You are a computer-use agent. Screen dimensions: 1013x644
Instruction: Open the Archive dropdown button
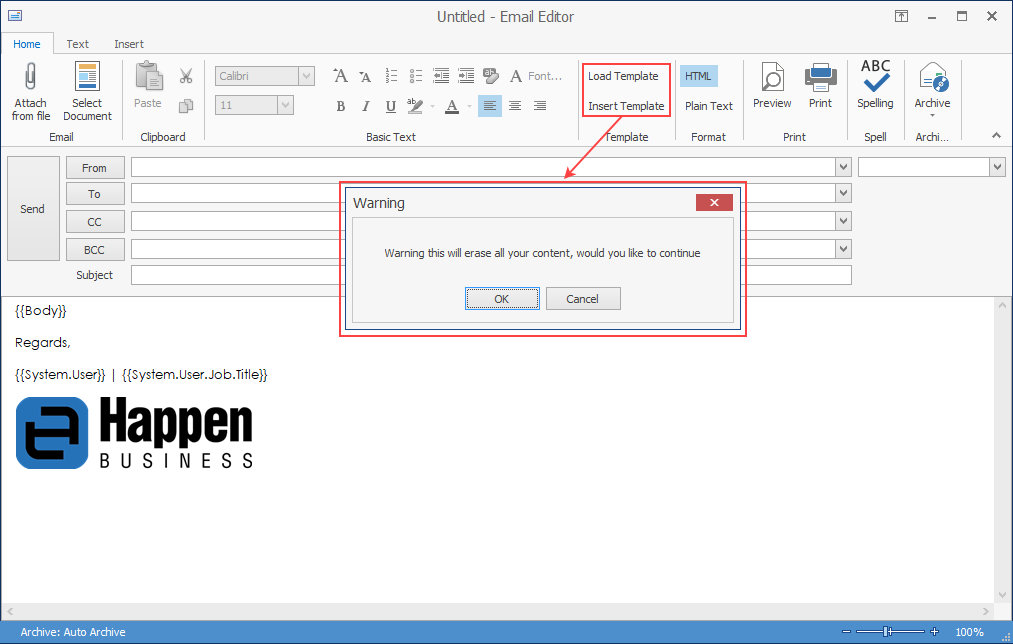tap(932, 89)
